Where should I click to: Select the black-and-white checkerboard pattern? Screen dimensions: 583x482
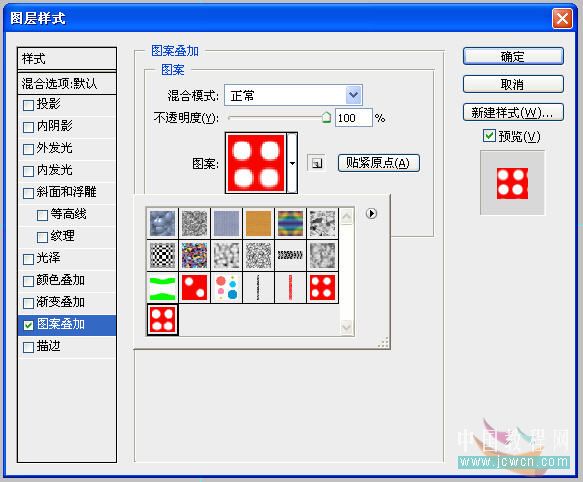(162, 255)
